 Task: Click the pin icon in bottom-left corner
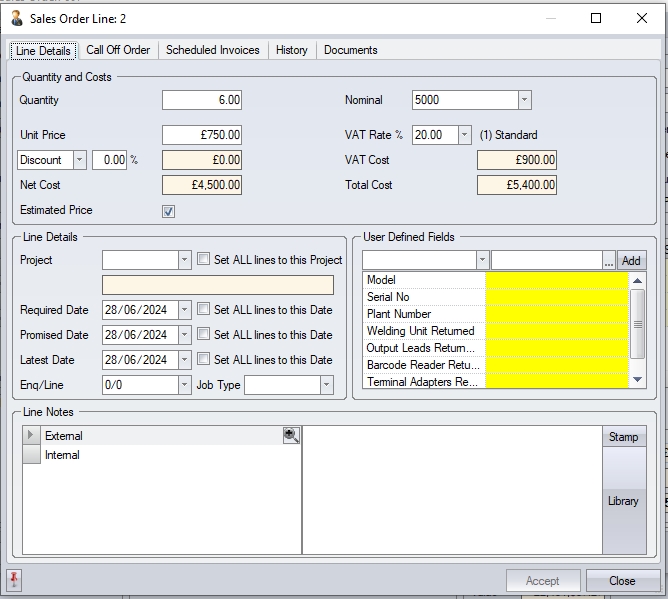(15, 580)
